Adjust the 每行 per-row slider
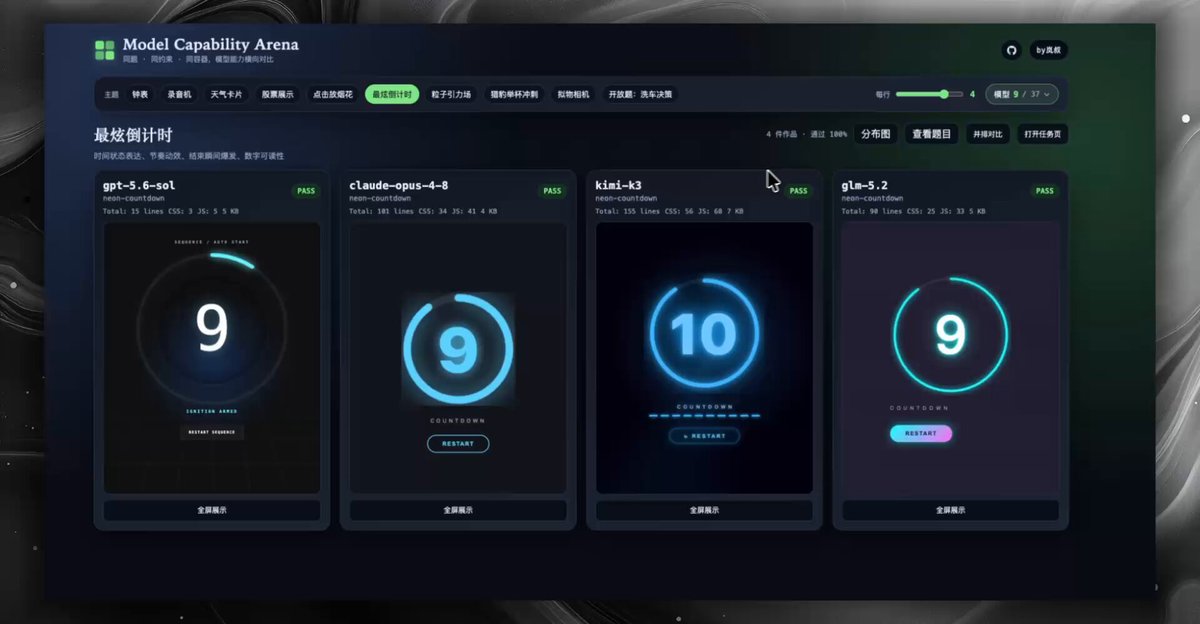 tap(929, 94)
